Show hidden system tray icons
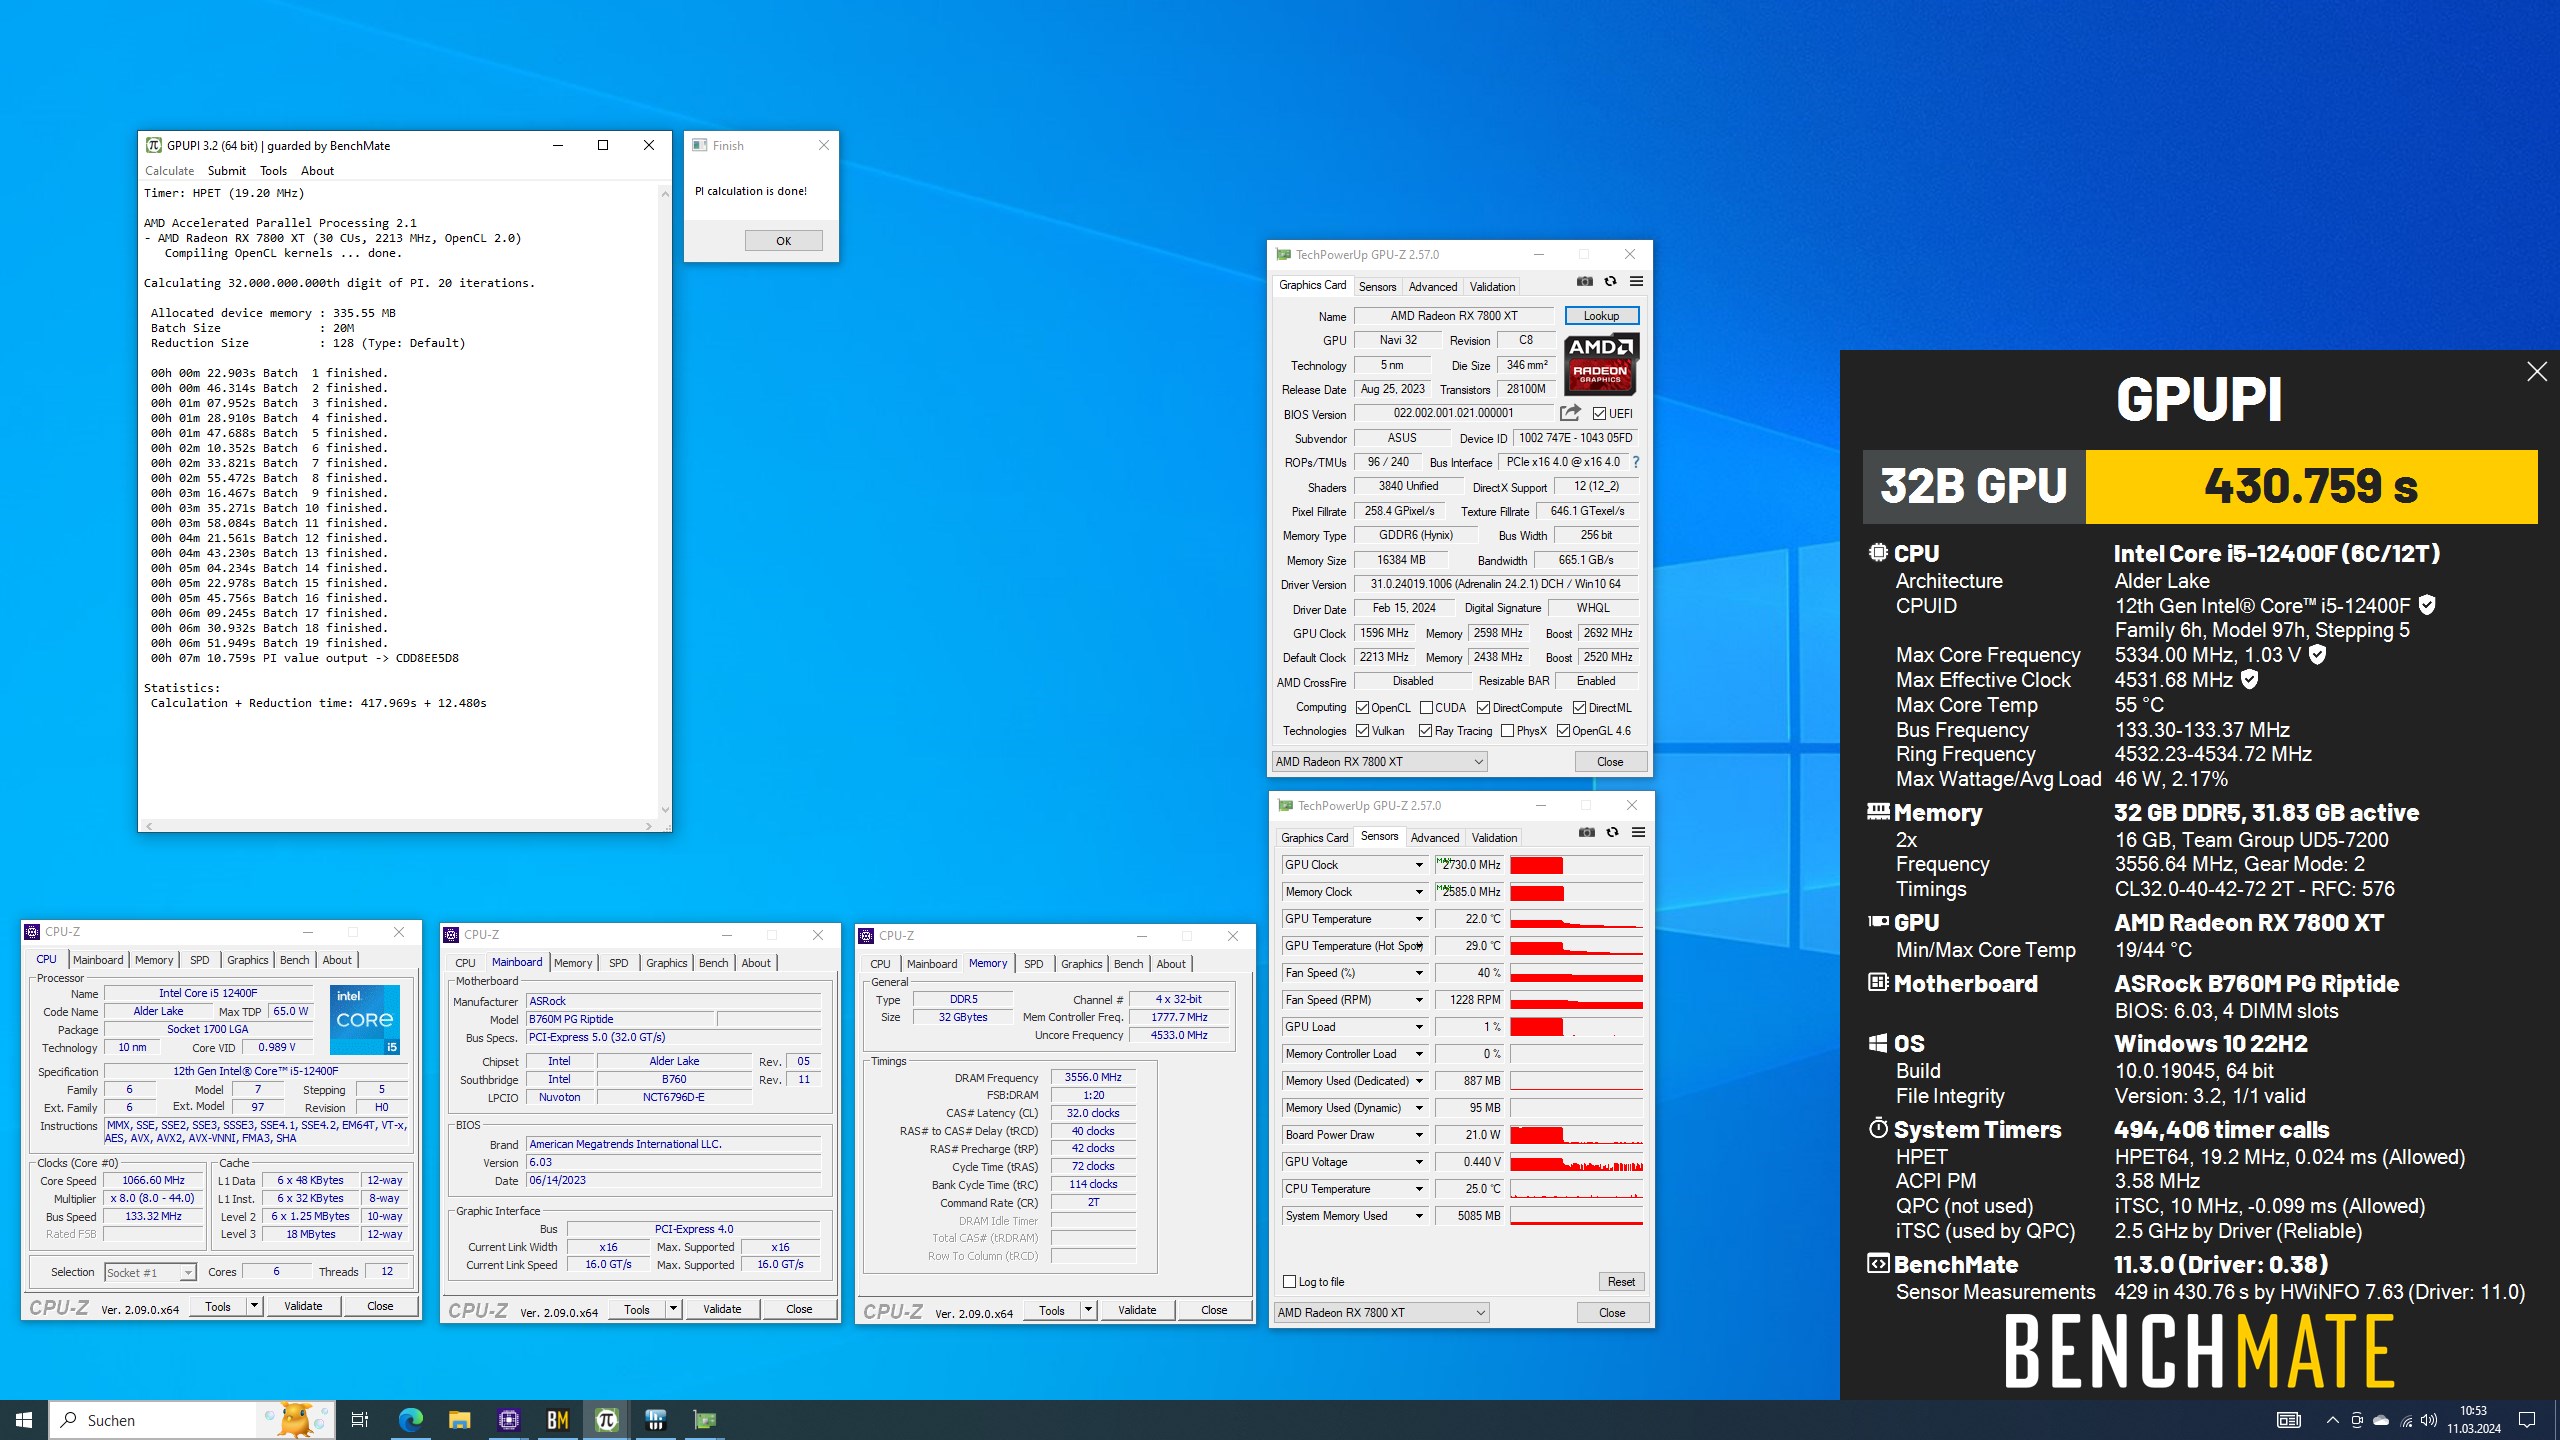The width and height of the screenshot is (2560, 1440). pyautogui.click(x=2332, y=1420)
